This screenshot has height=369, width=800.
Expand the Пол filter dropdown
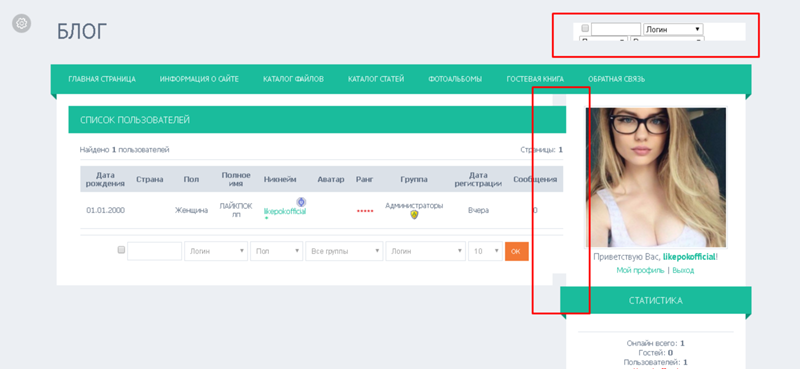coord(277,251)
